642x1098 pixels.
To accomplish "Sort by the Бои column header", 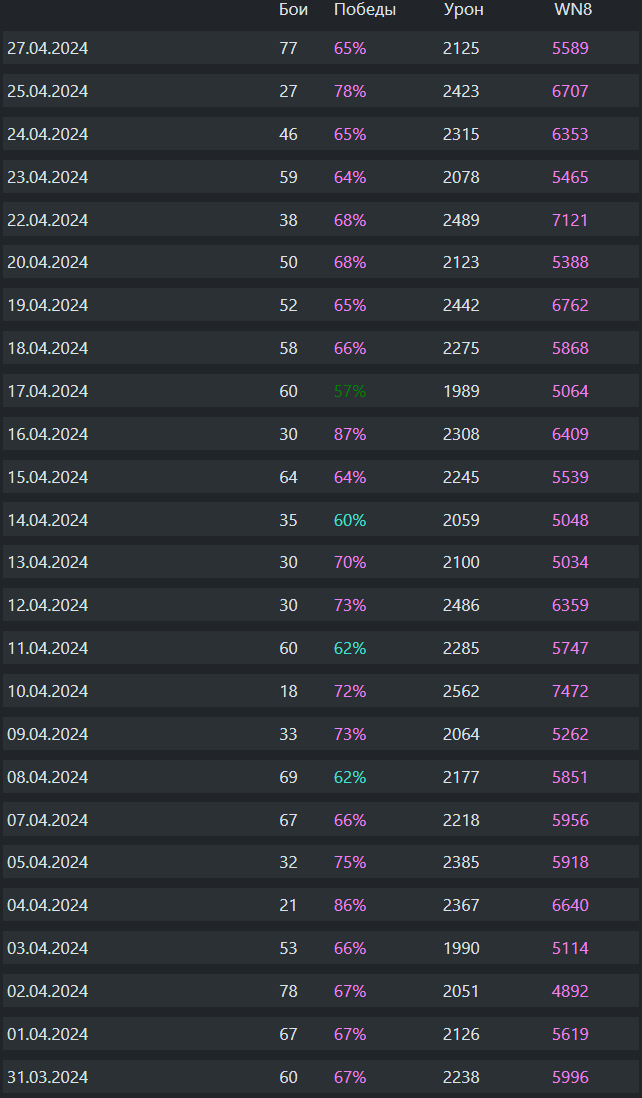I will [x=293, y=10].
